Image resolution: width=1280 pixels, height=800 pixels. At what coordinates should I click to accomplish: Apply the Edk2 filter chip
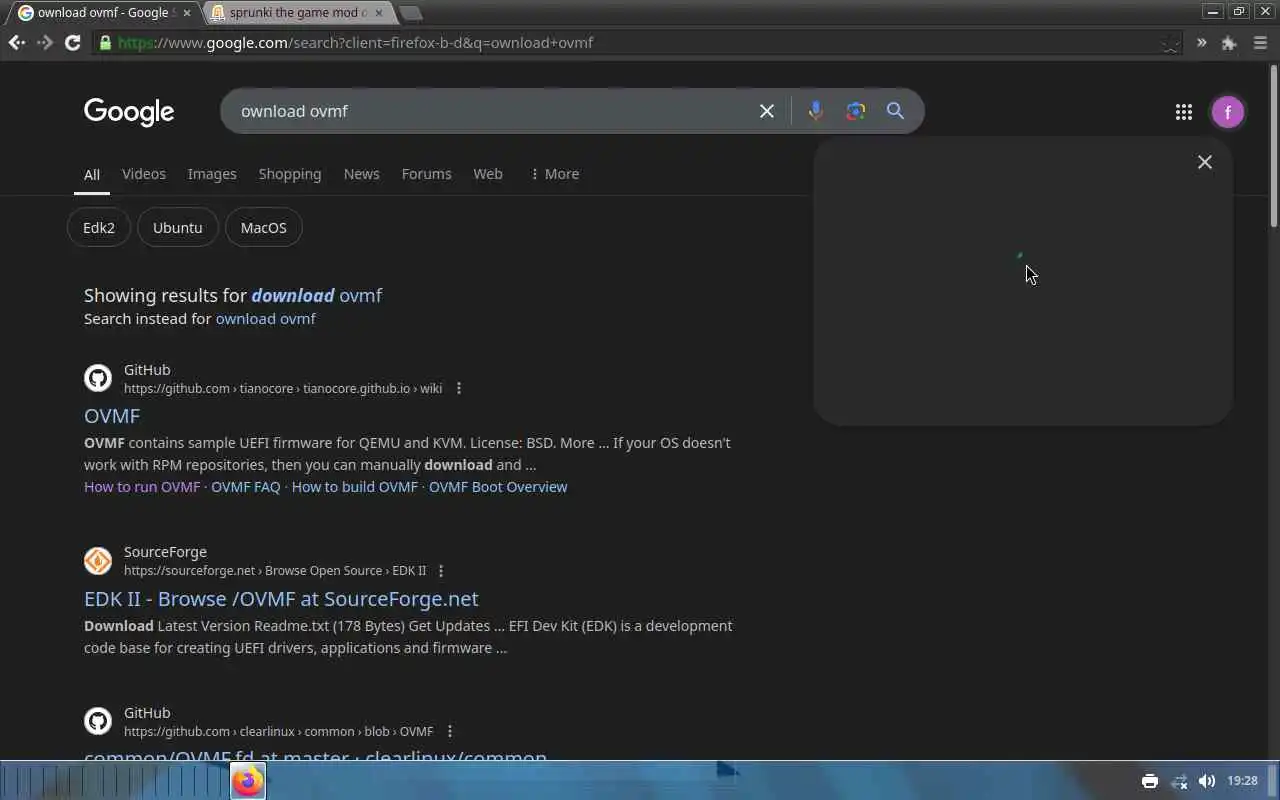(99, 228)
